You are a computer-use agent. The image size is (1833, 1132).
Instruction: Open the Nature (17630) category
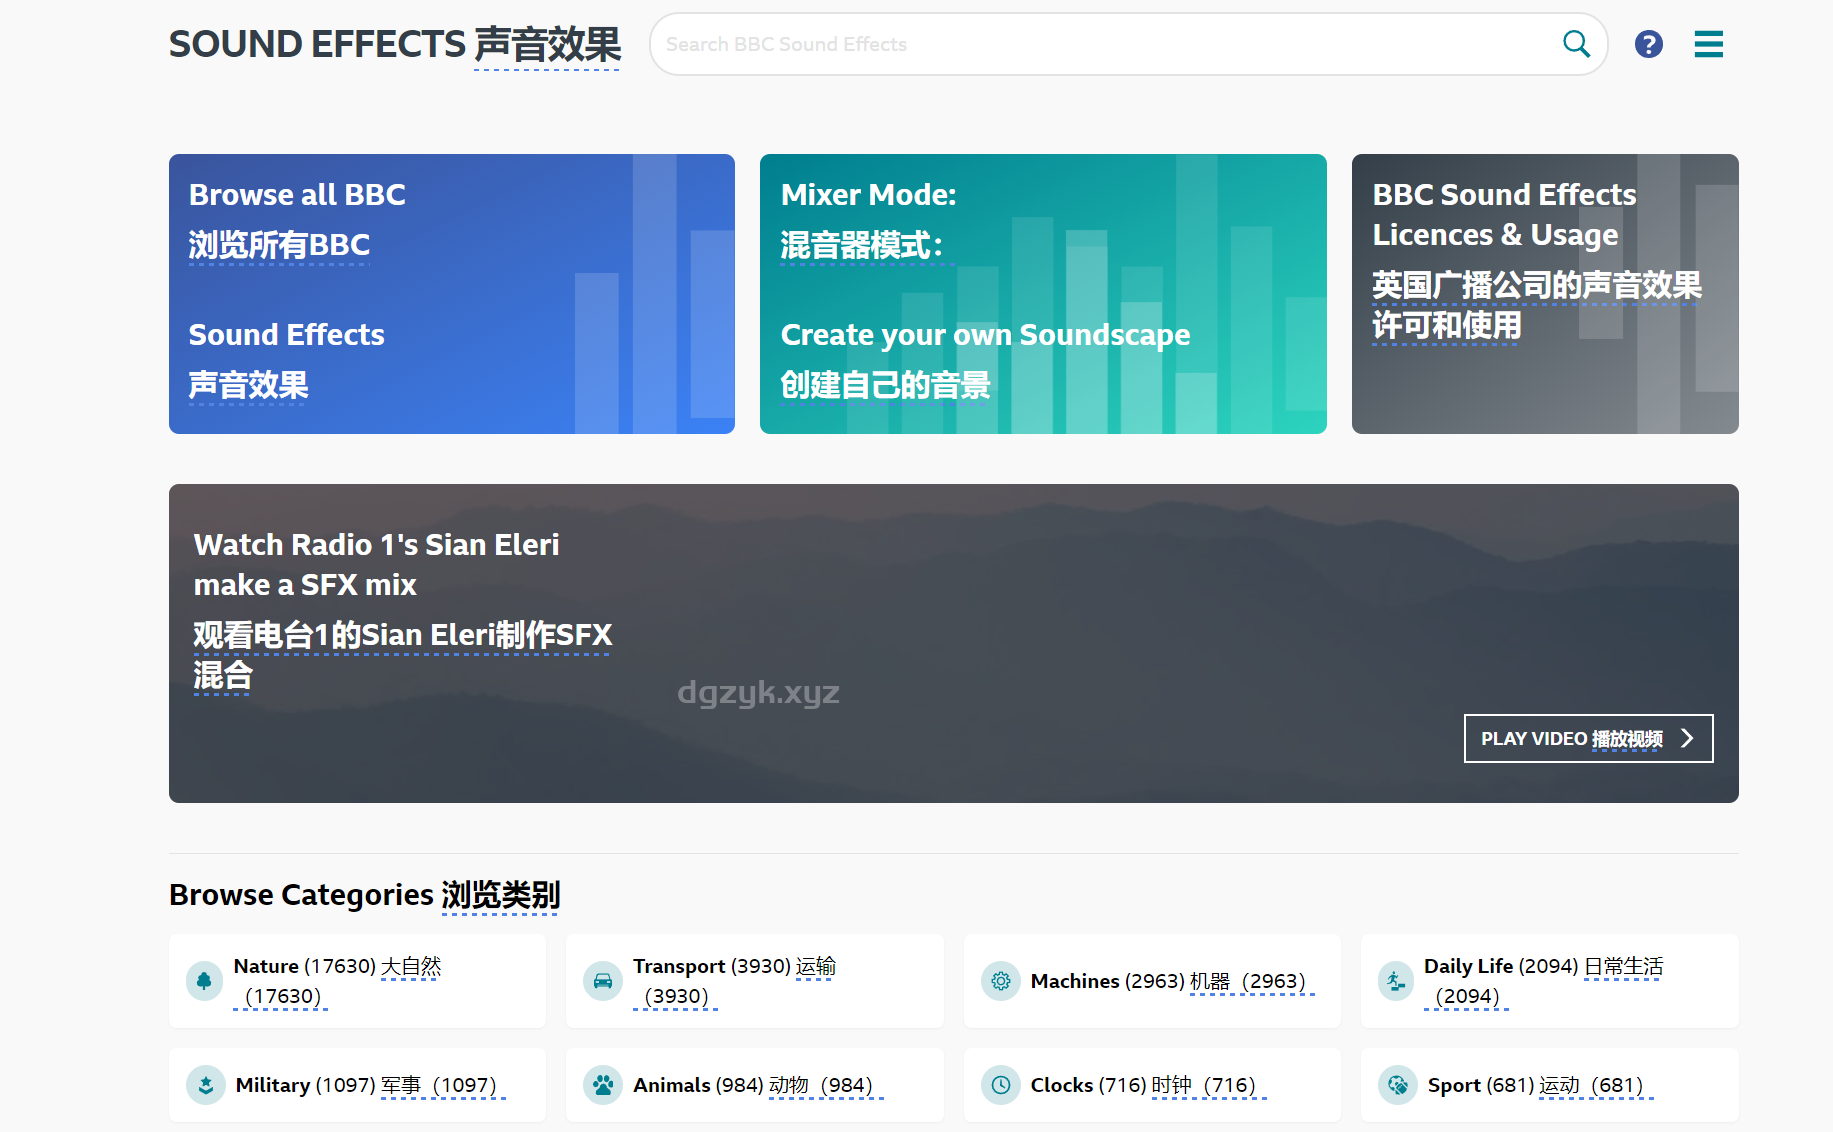pos(358,981)
